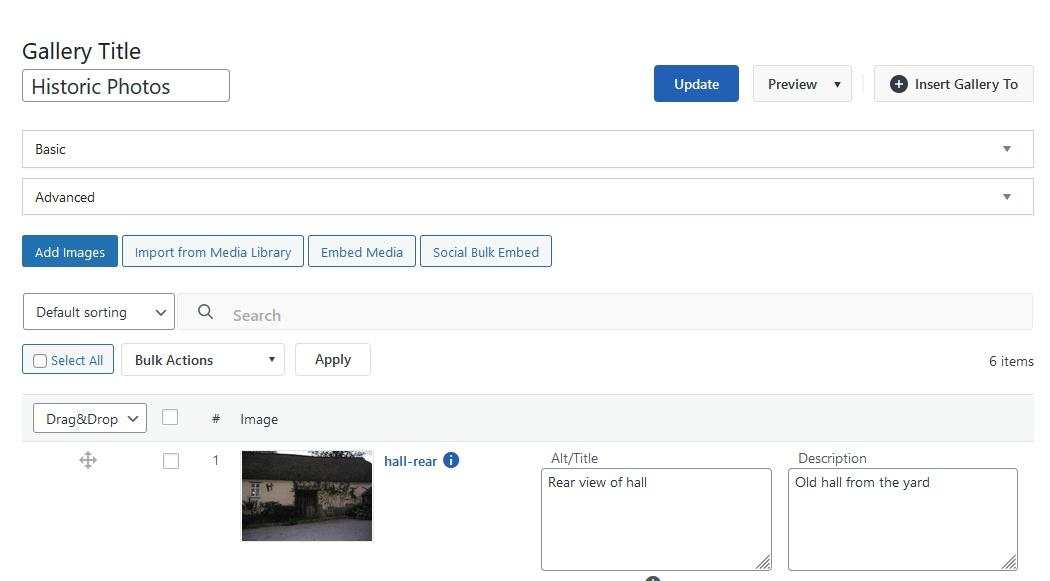The image size is (1050, 581).
Task: Click the Apply button
Action: pos(333,360)
